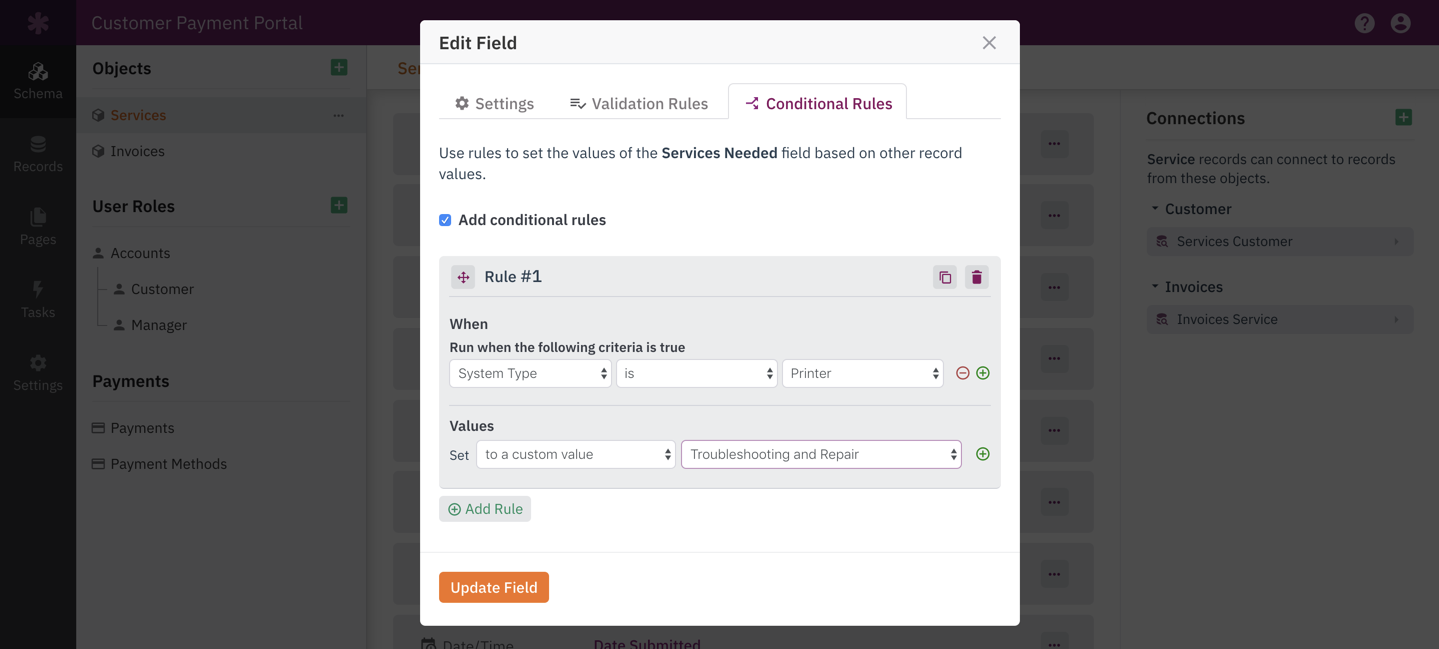Click the Update Field button
This screenshot has width=1439, height=649.
coord(494,587)
